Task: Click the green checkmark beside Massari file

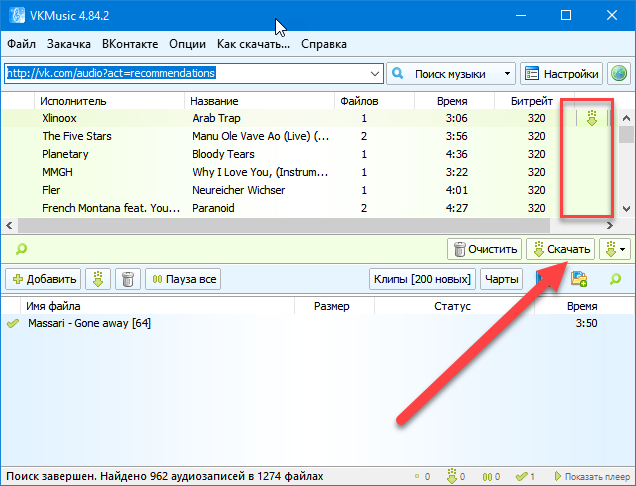Action: point(13,323)
